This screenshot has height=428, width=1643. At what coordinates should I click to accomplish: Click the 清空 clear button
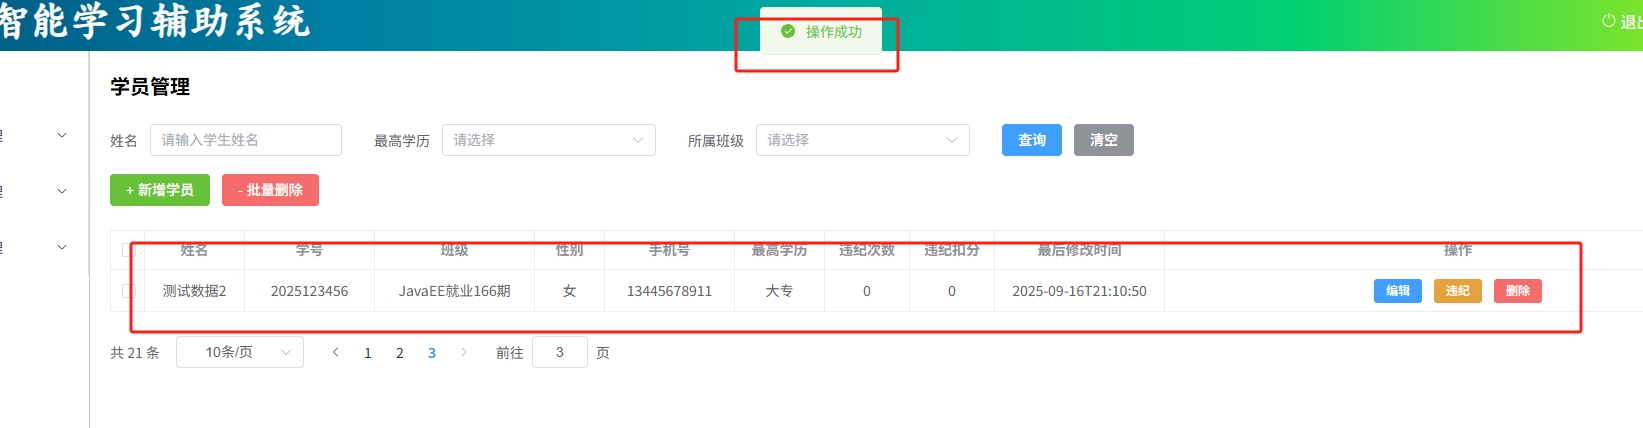(x=1103, y=140)
